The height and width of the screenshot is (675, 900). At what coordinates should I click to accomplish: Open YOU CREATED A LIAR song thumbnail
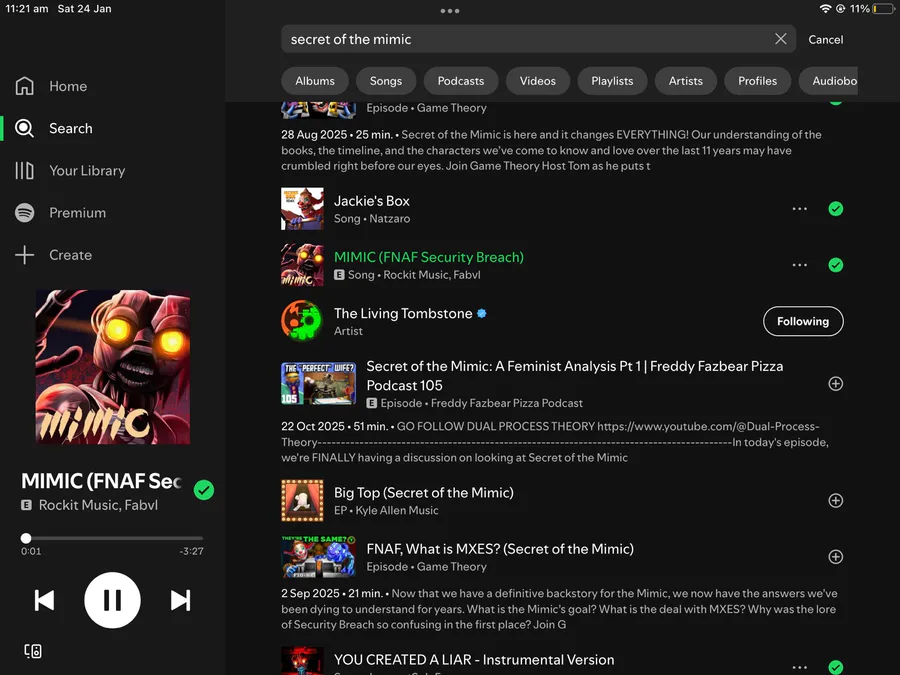coord(302,661)
